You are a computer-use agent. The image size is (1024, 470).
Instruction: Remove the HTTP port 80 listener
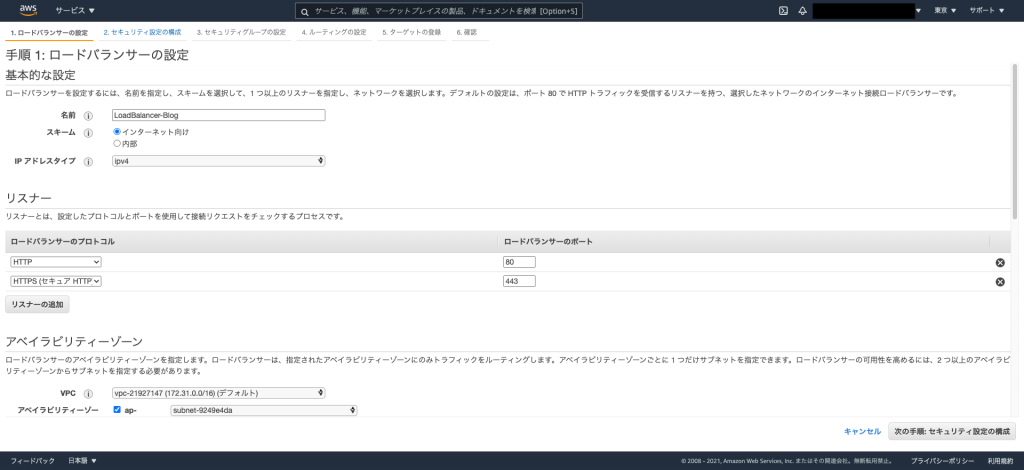(1000, 262)
